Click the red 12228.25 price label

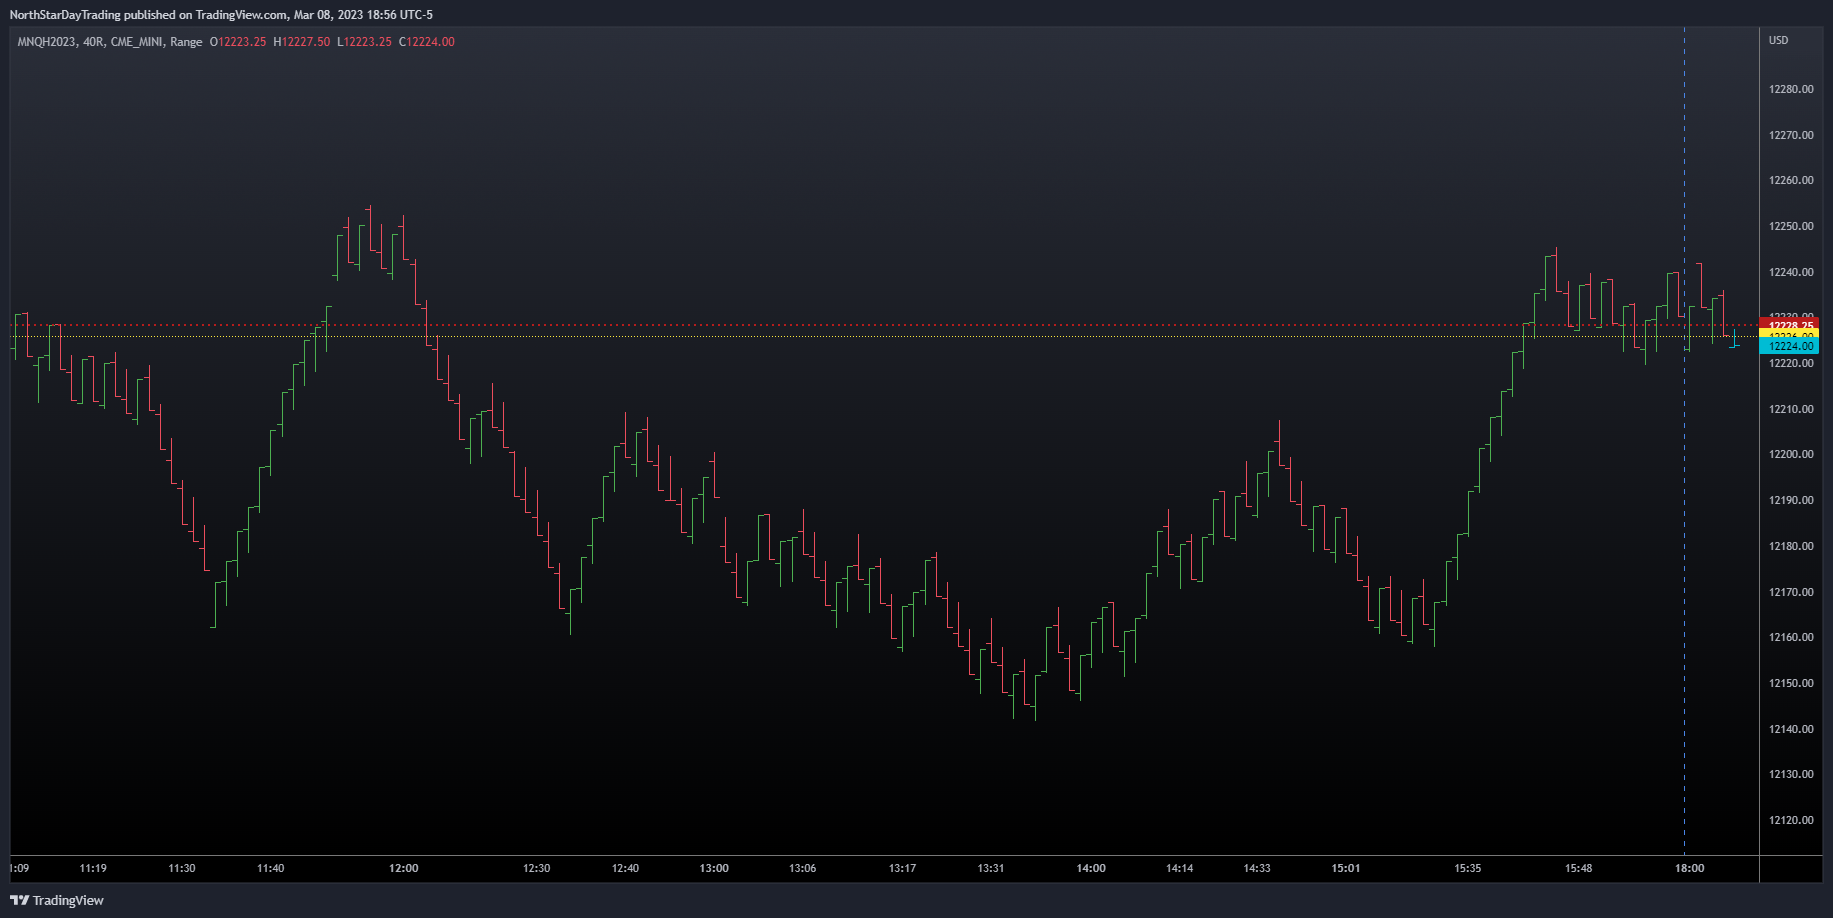click(1789, 324)
